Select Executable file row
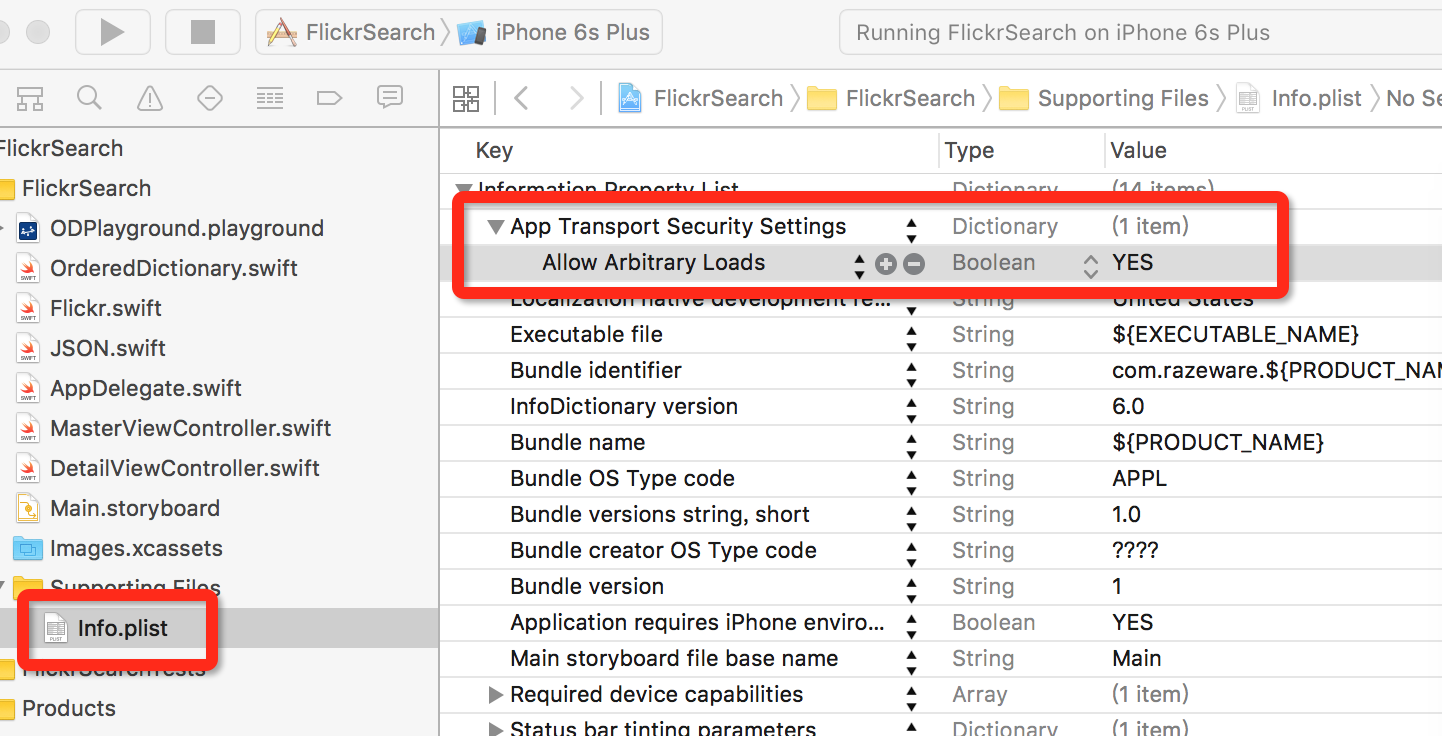 [x=940, y=334]
